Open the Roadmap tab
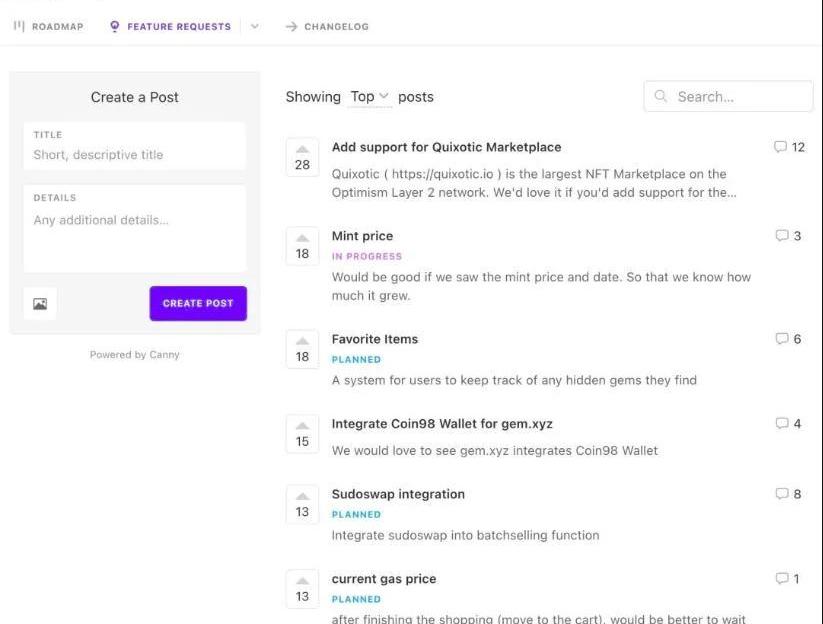The width and height of the screenshot is (823, 624). (x=48, y=26)
